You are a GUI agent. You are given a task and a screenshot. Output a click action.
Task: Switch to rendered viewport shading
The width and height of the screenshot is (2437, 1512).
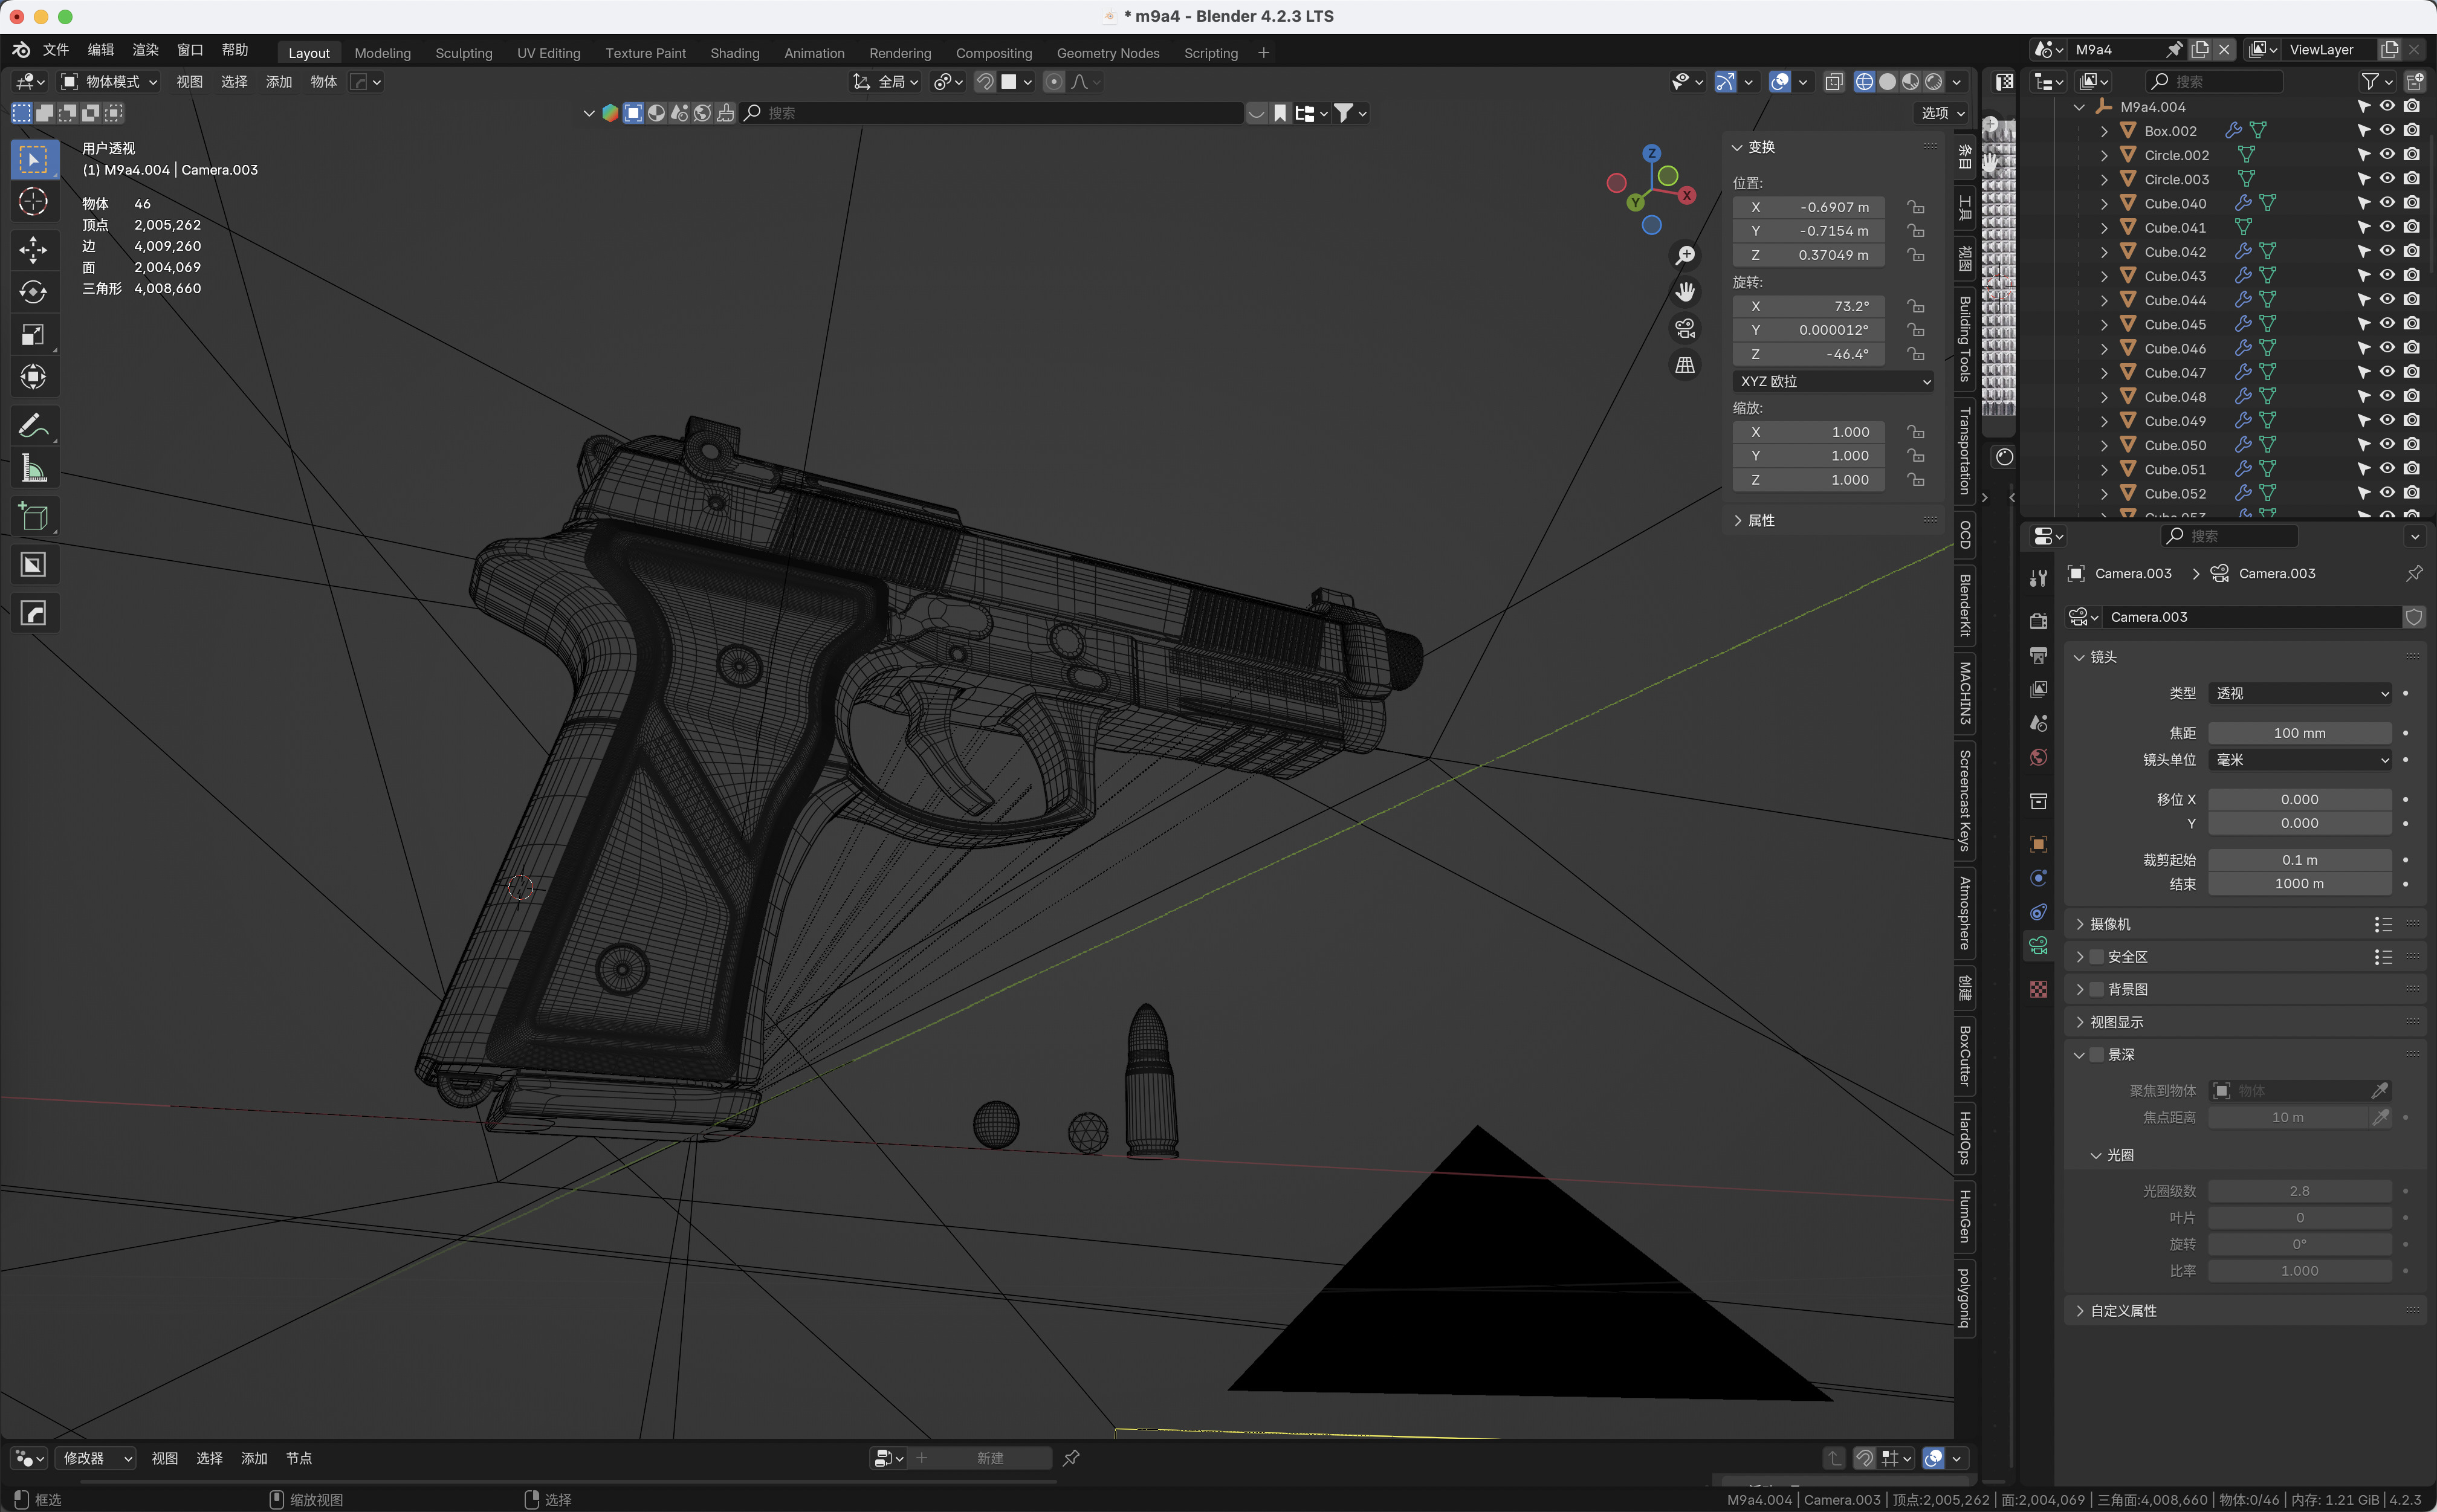click(1934, 82)
